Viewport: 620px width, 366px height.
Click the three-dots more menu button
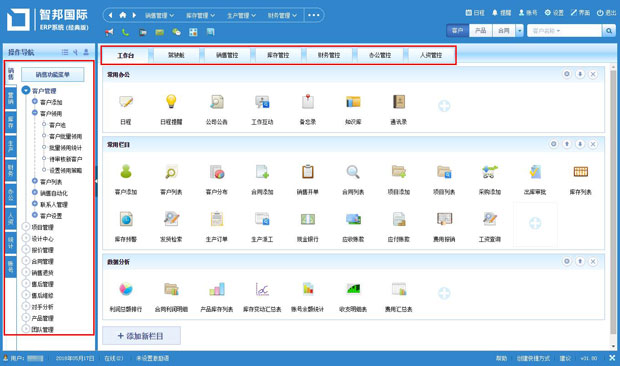[x=314, y=15]
